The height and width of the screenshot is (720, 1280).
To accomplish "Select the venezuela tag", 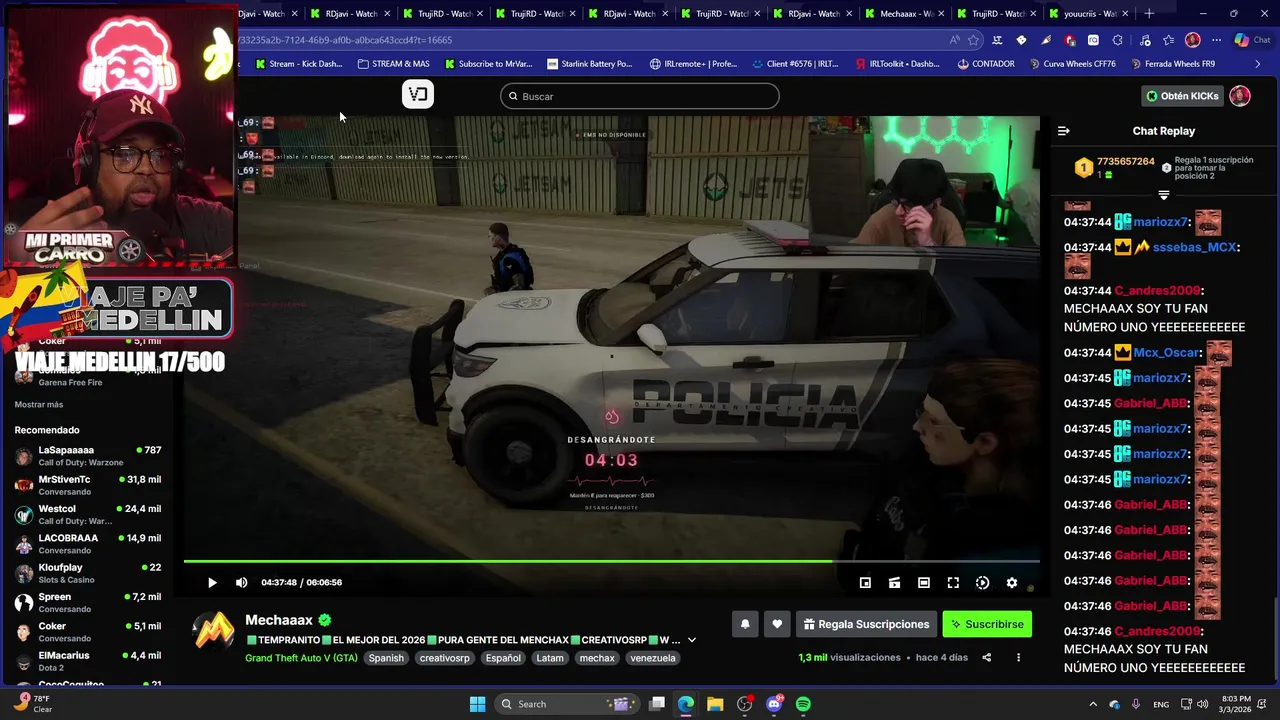I will coord(653,658).
